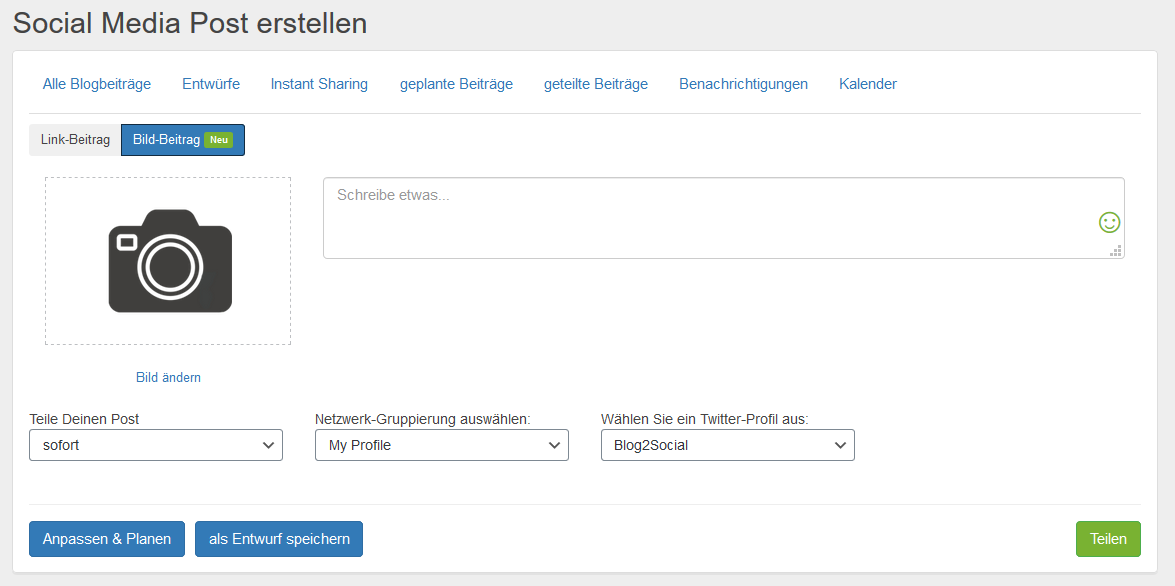Go to the Alle Blogbeiträge tab
This screenshot has height=586, width=1175.
(x=97, y=84)
